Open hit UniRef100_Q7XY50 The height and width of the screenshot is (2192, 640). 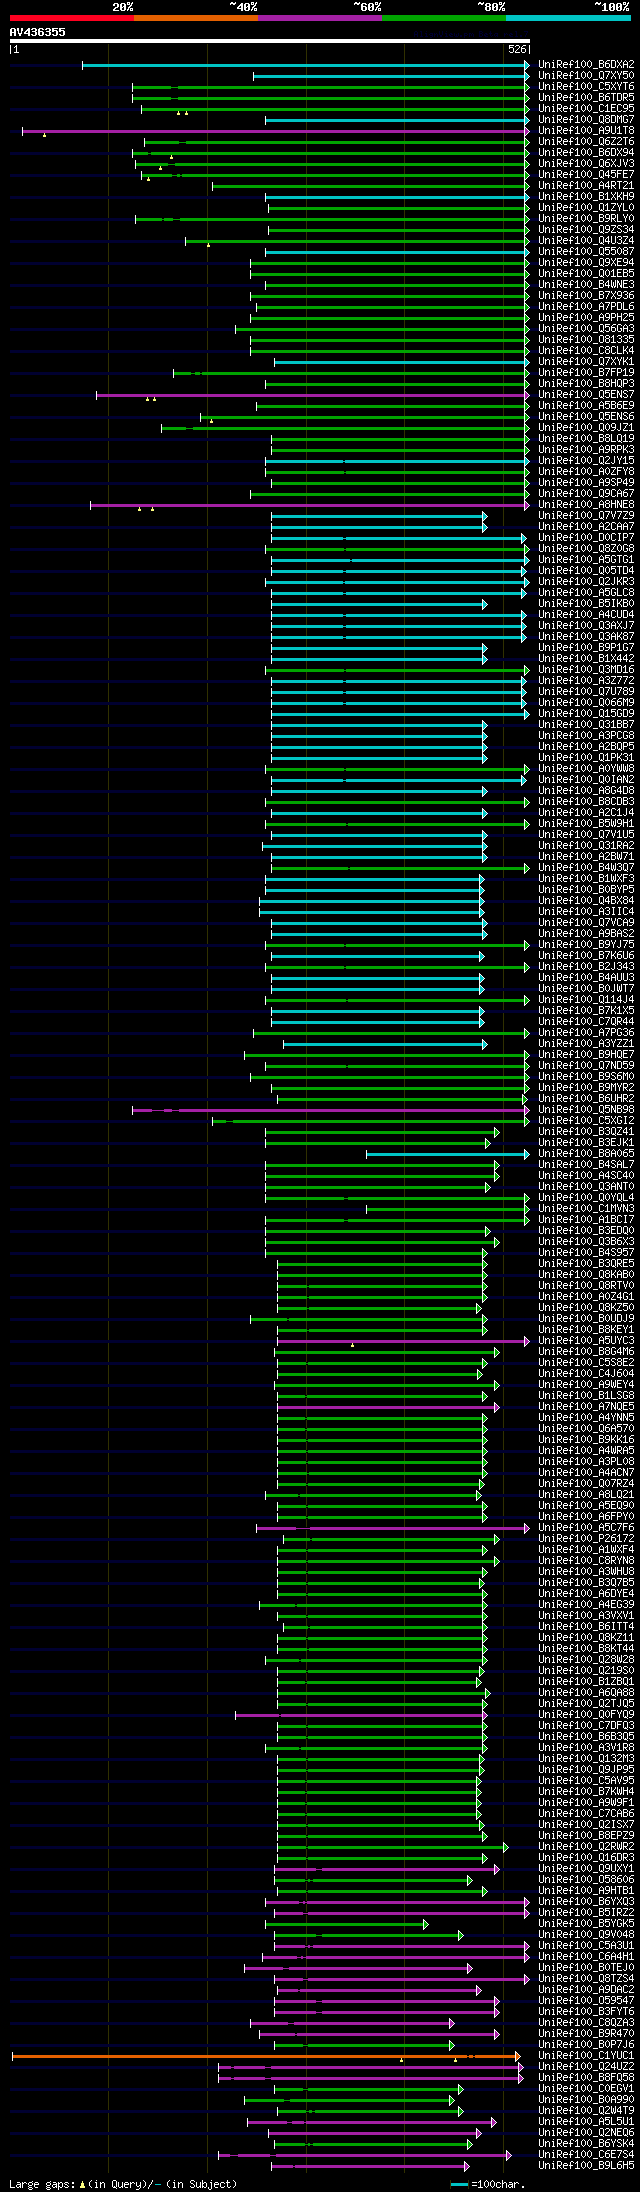(x=586, y=76)
